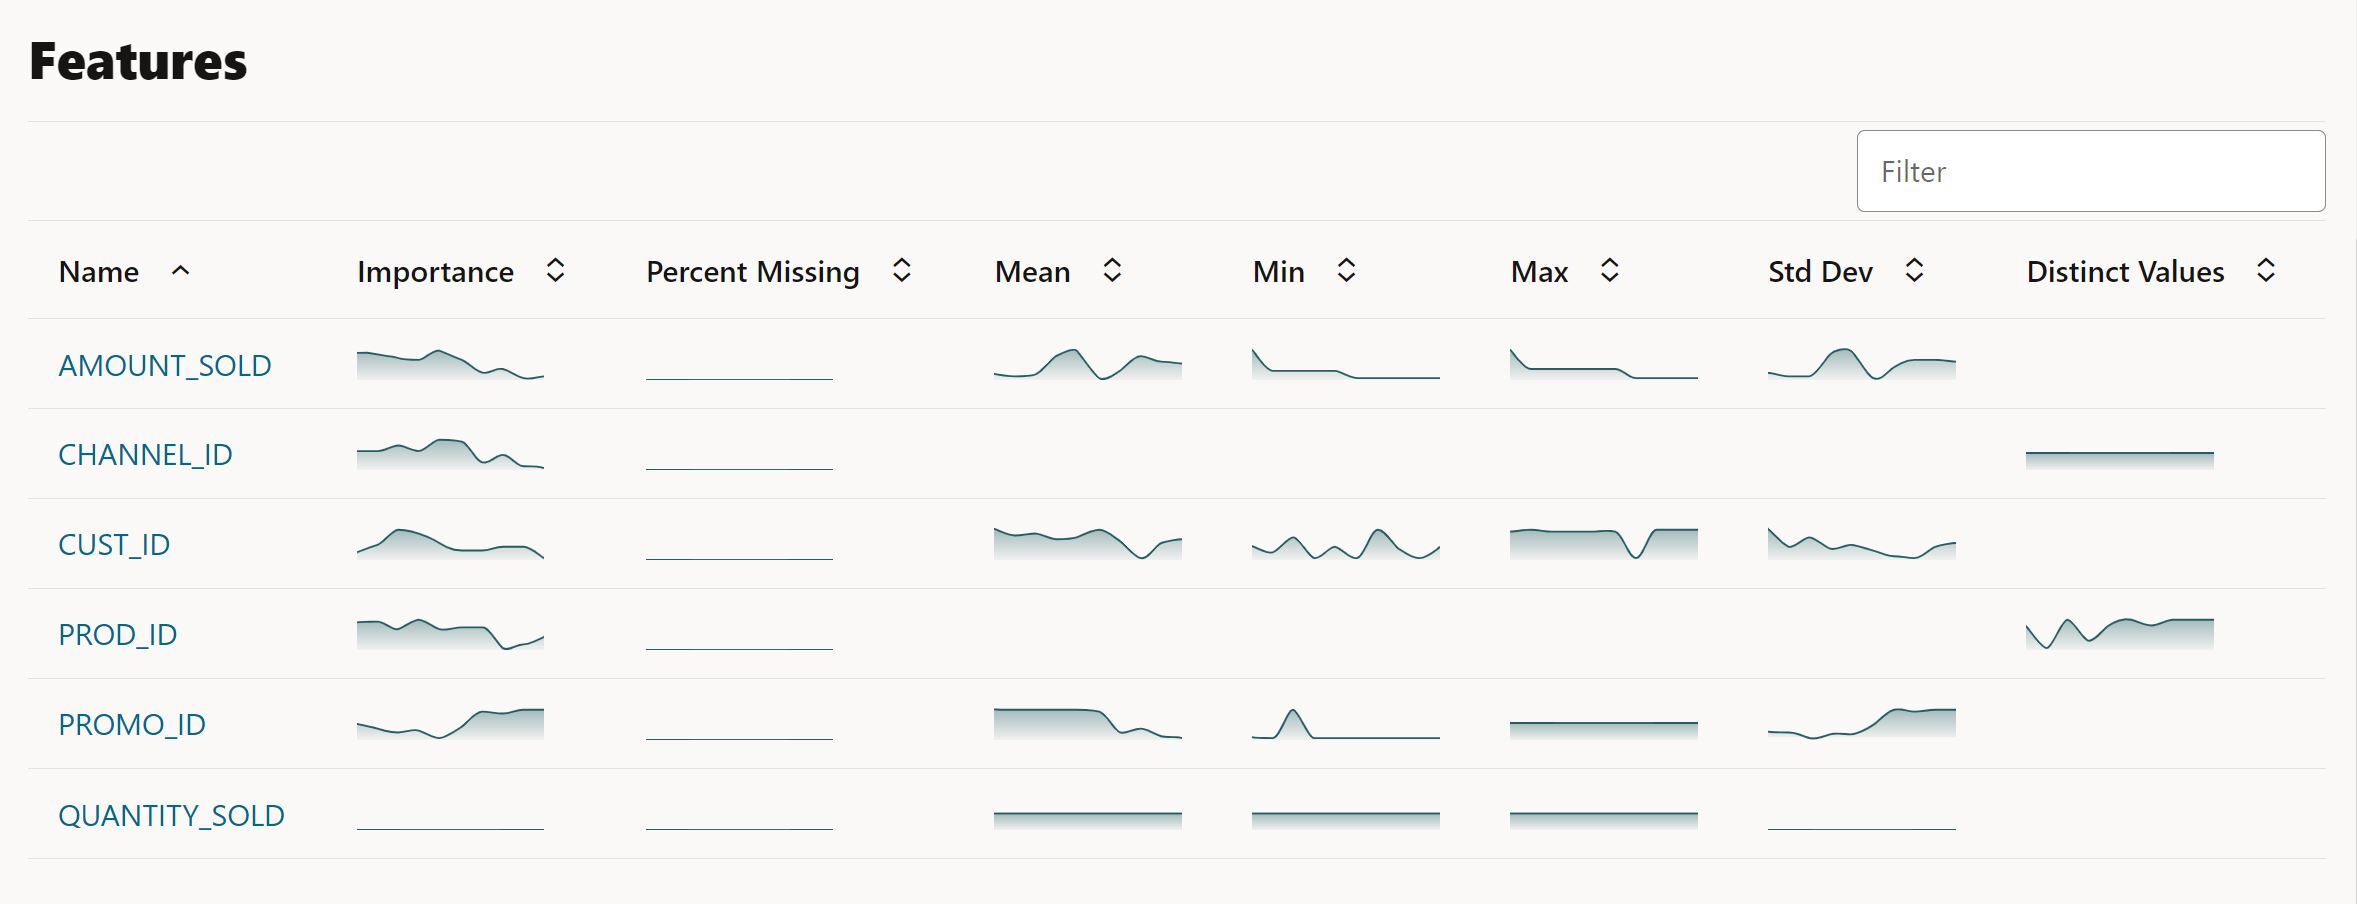Click the PROMO_ID feature name
This screenshot has height=904, width=2357.
132,725
